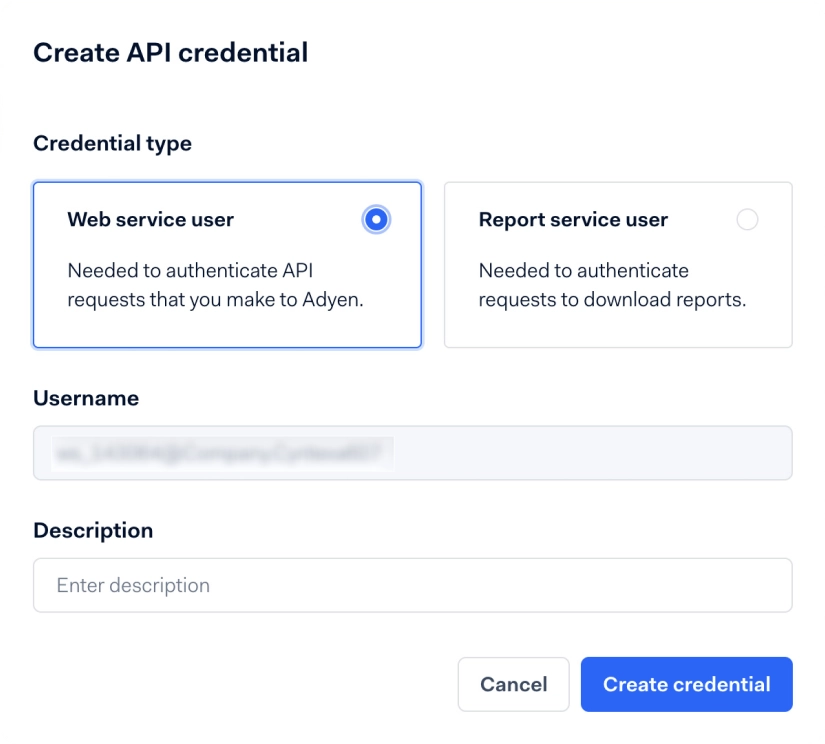825x744 pixels.
Task: Click the Web service user card
Action: pyautogui.click(x=227, y=264)
